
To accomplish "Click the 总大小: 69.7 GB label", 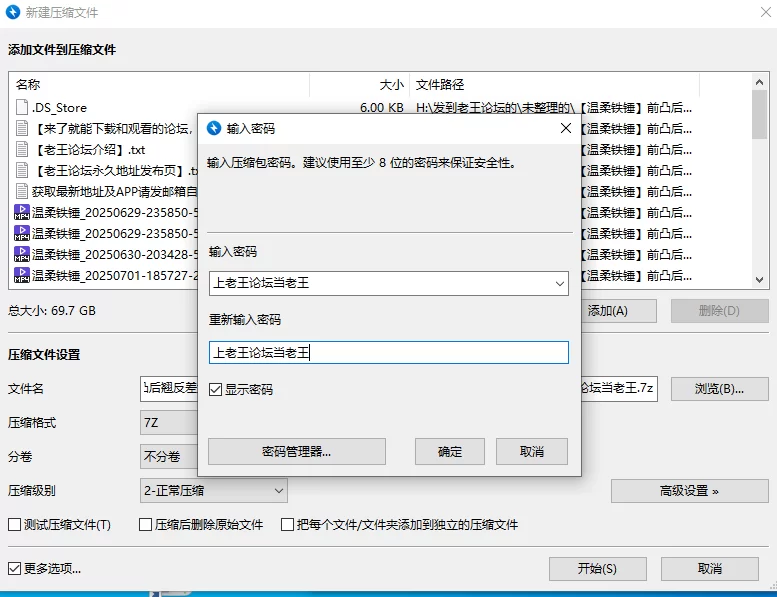I will (x=52, y=311).
